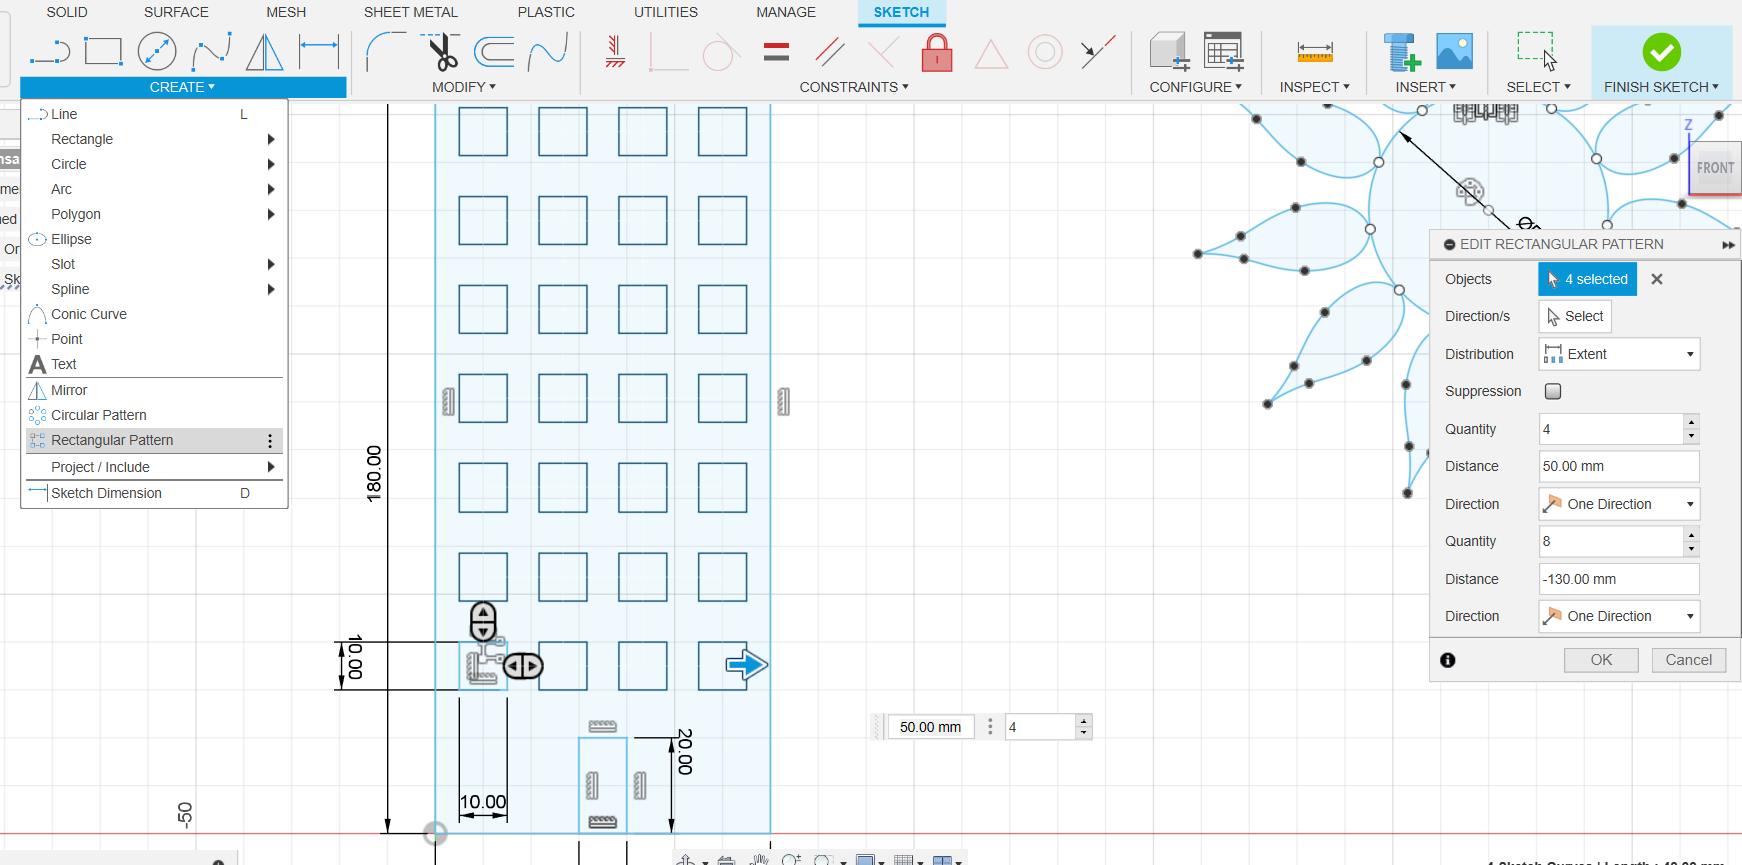Click the Parallel constraint icon
Viewport: 1742px width, 865px height.
pyautogui.click(x=830, y=51)
